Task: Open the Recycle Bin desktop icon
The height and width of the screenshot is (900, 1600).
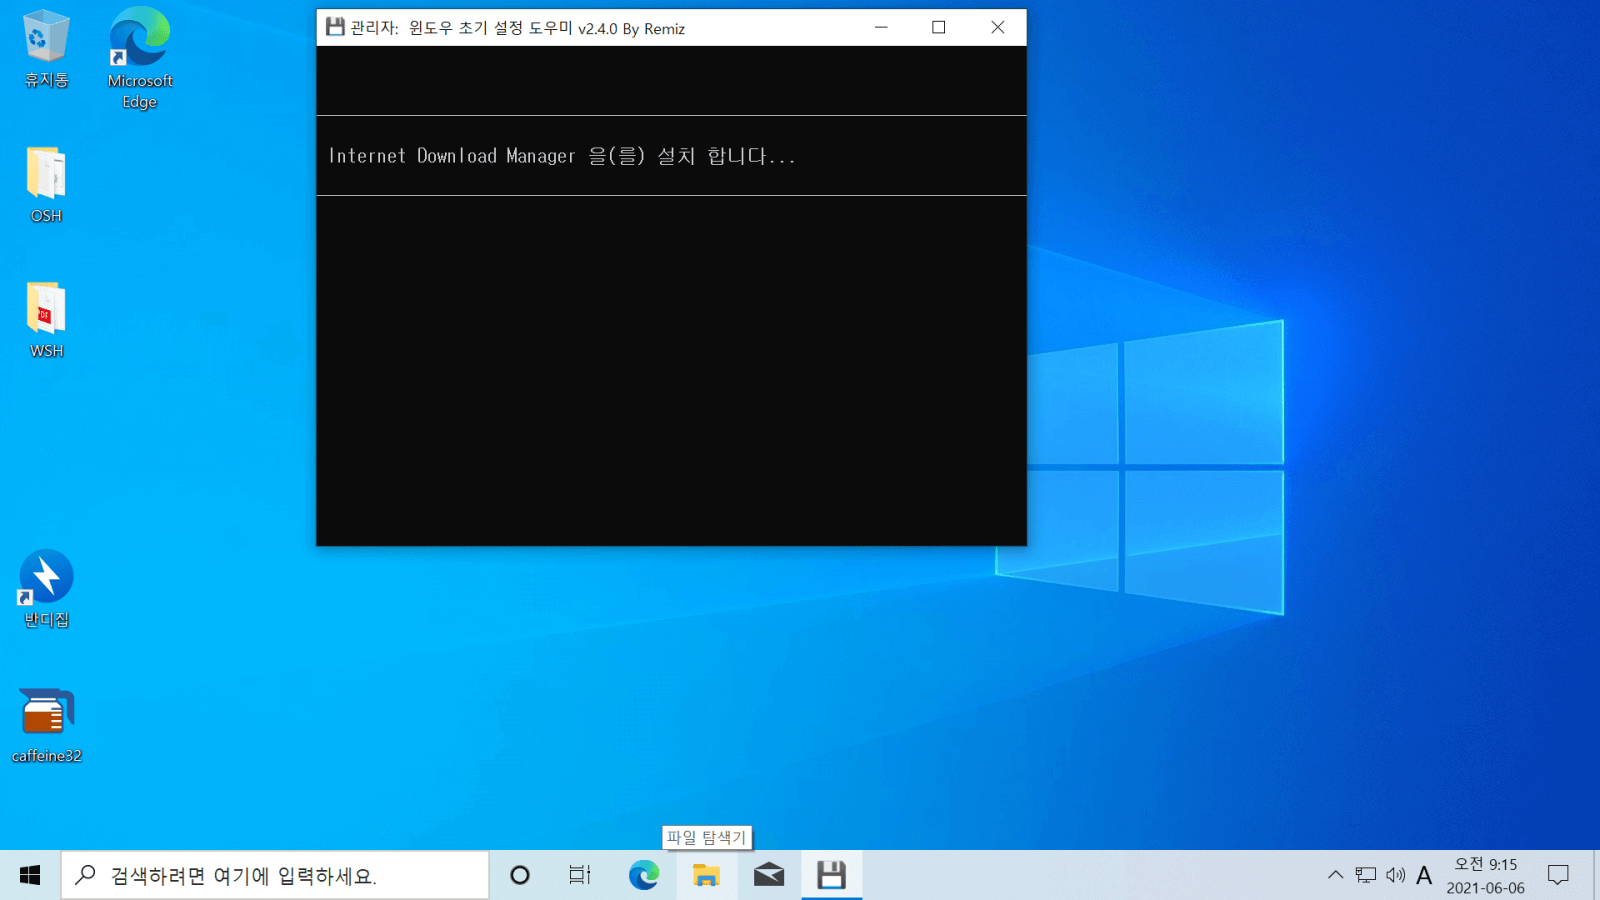Action: 46,48
